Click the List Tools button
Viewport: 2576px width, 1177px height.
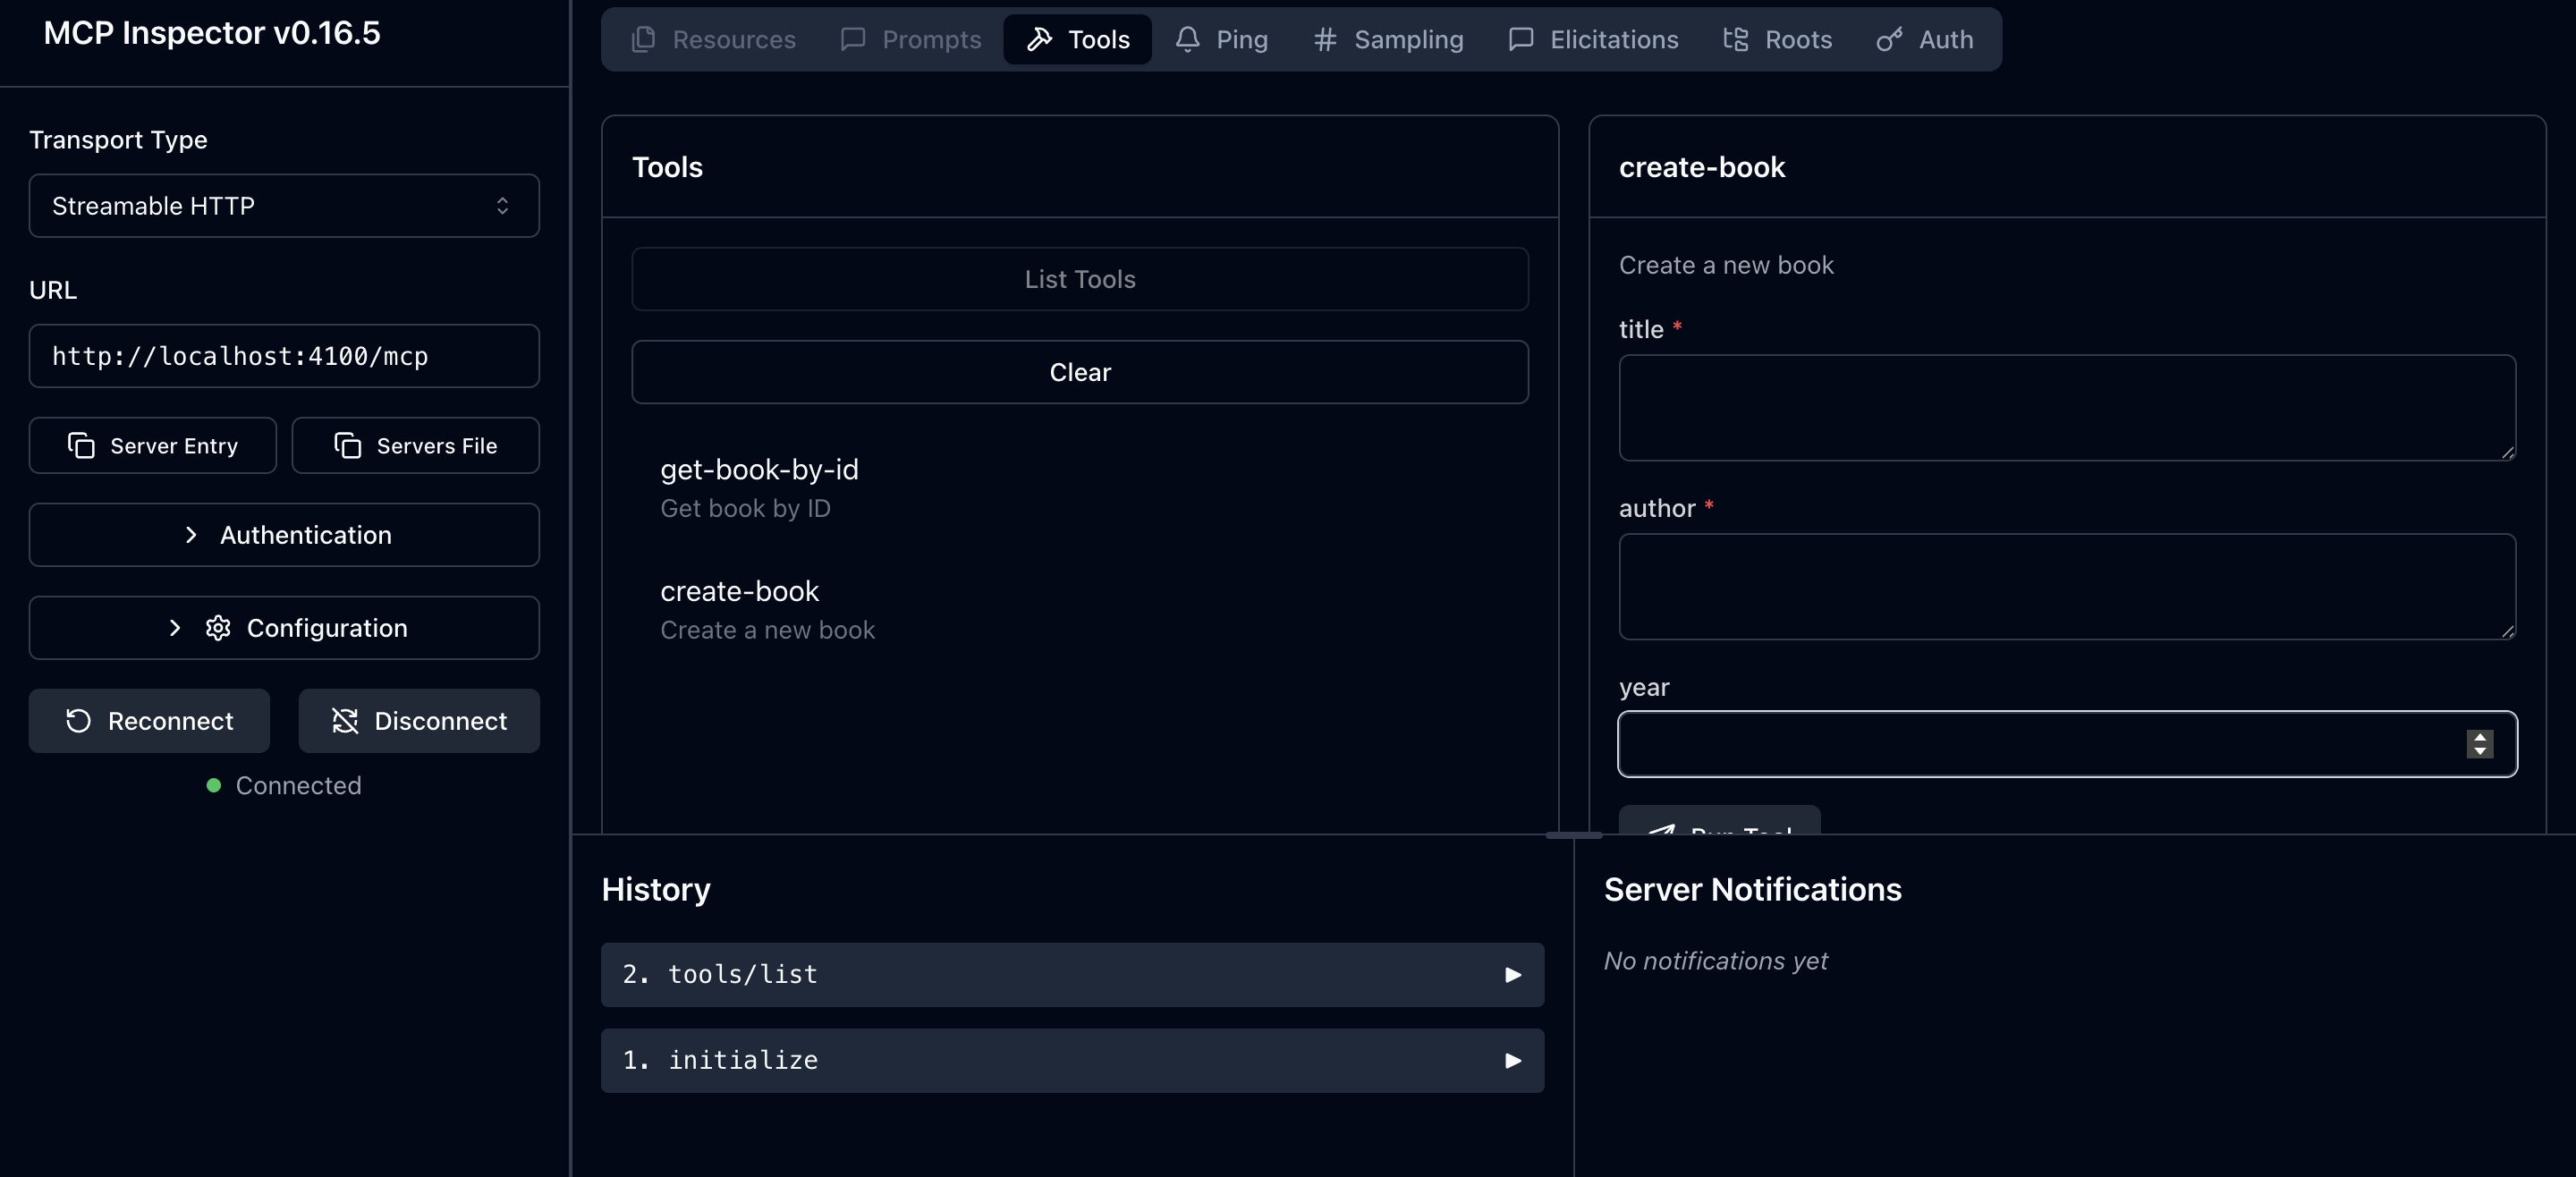point(1080,279)
